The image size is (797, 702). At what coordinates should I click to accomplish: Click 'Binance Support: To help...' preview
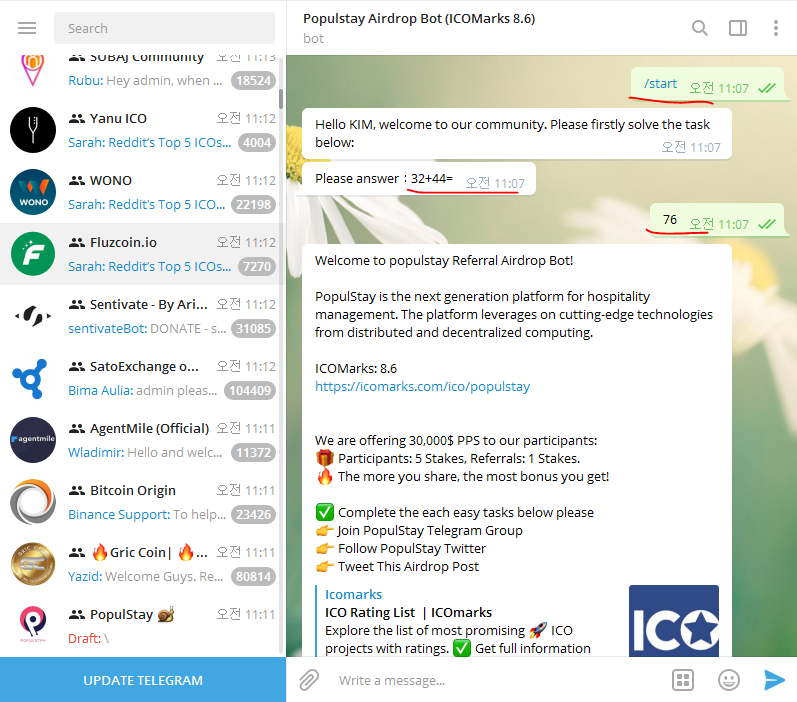[x=147, y=514]
